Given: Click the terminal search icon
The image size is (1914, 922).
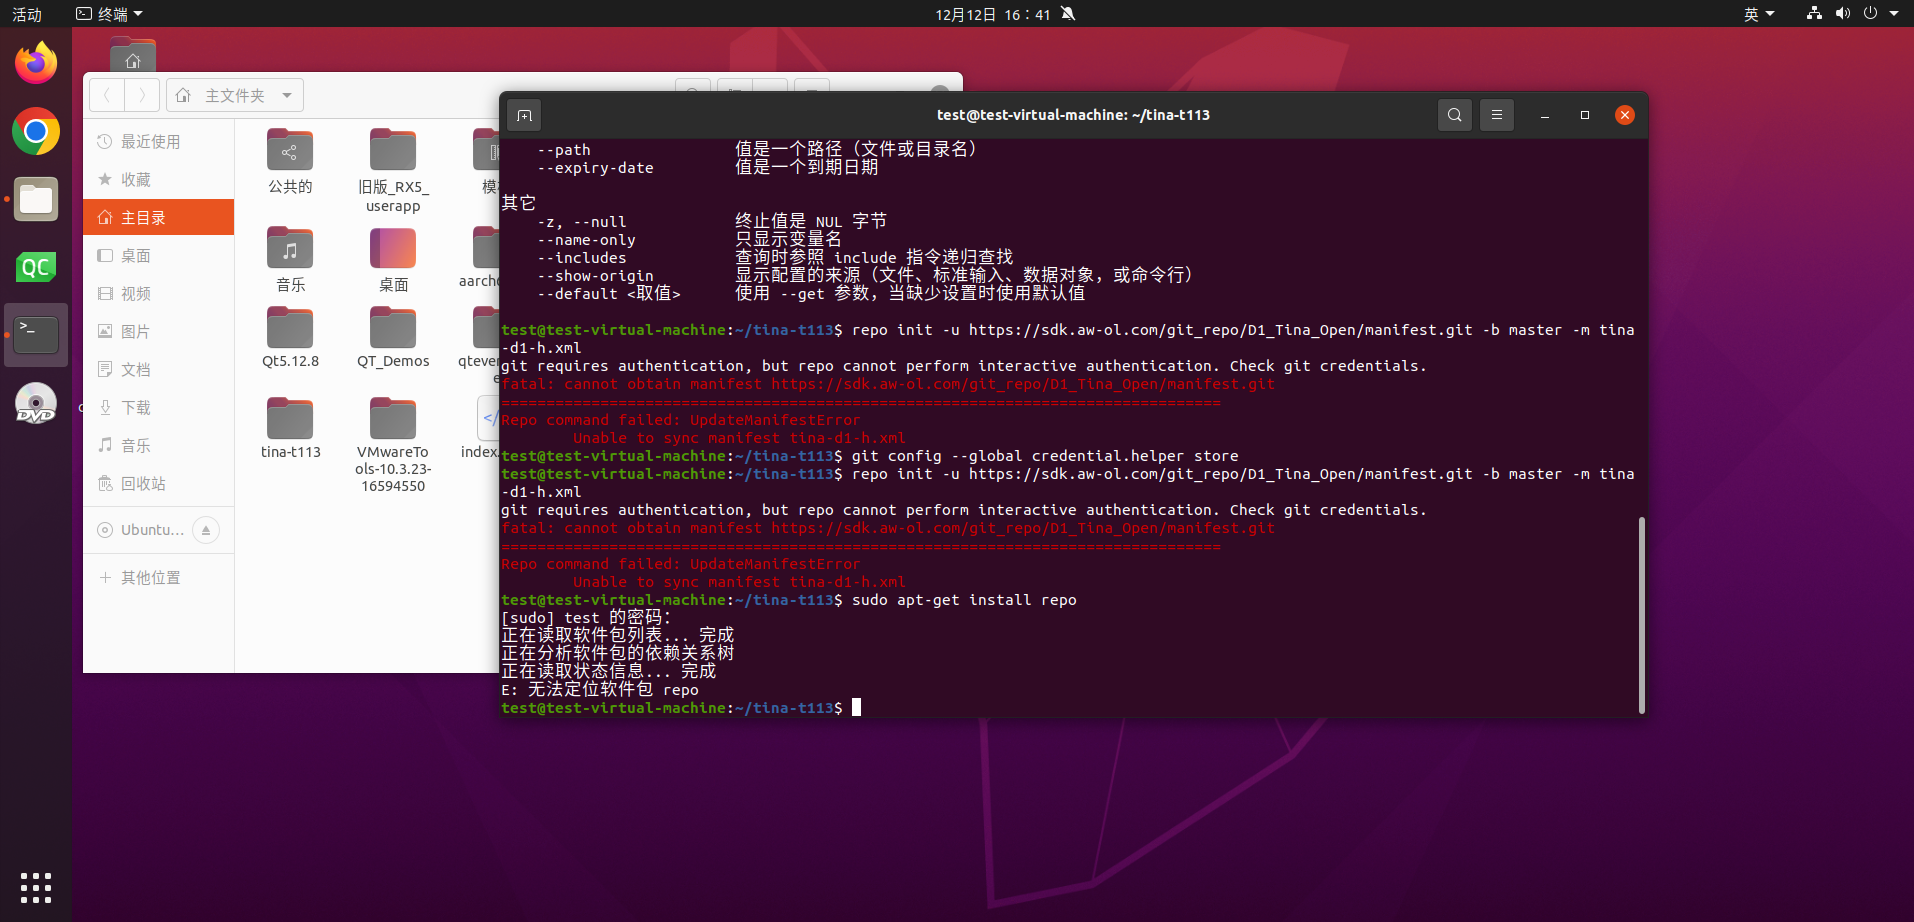Looking at the screenshot, I should (x=1454, y=115).
